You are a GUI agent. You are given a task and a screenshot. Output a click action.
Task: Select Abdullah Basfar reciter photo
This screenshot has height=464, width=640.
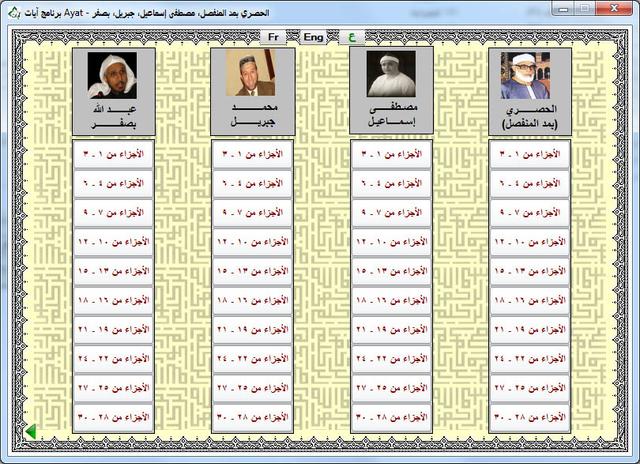coord(112,75)
